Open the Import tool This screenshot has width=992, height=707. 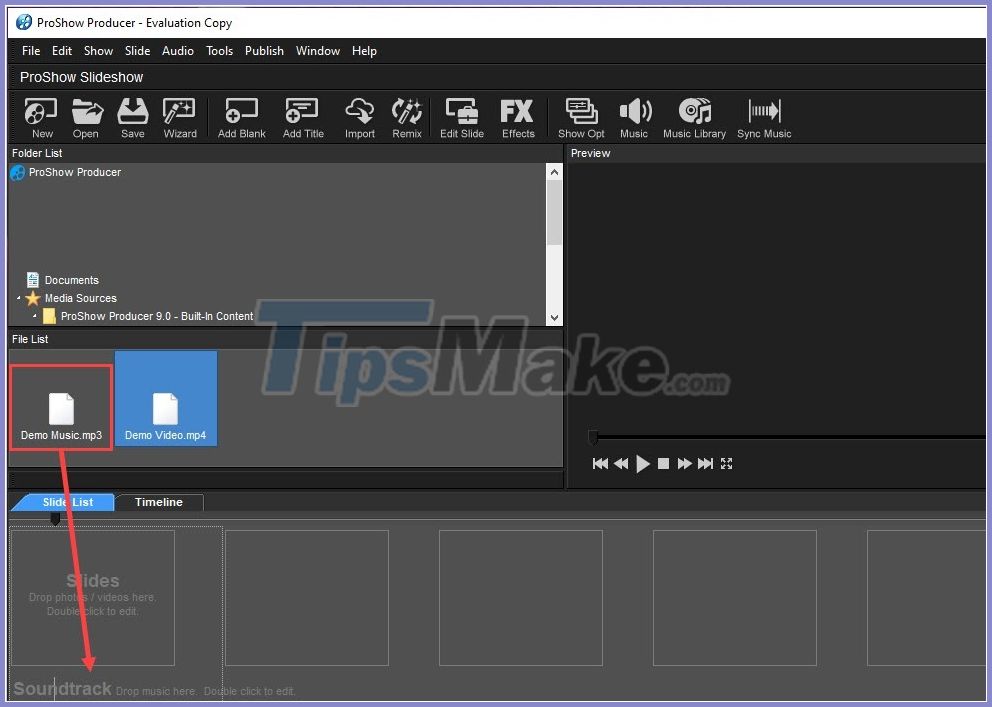(x=359, y=117)
